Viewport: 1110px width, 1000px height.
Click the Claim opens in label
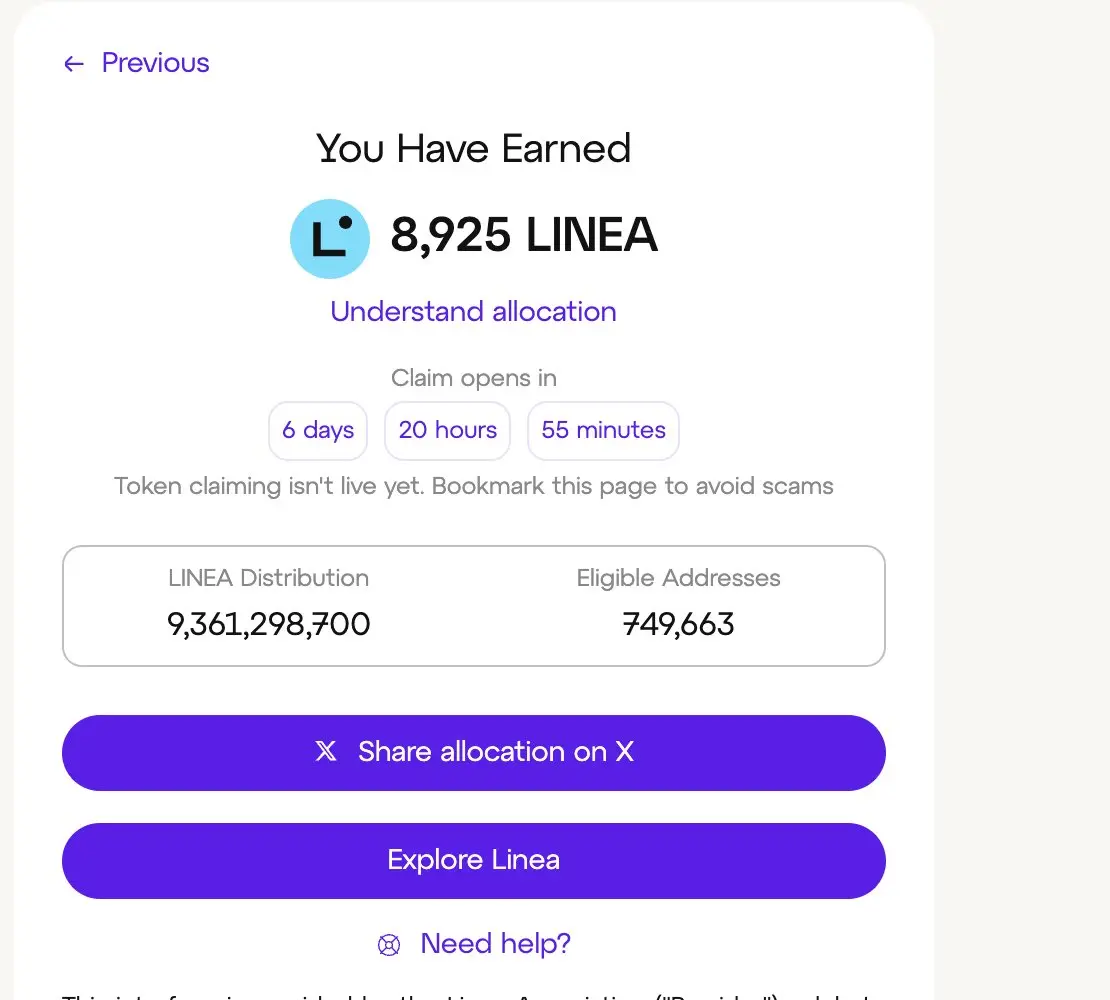coord(474,378)
